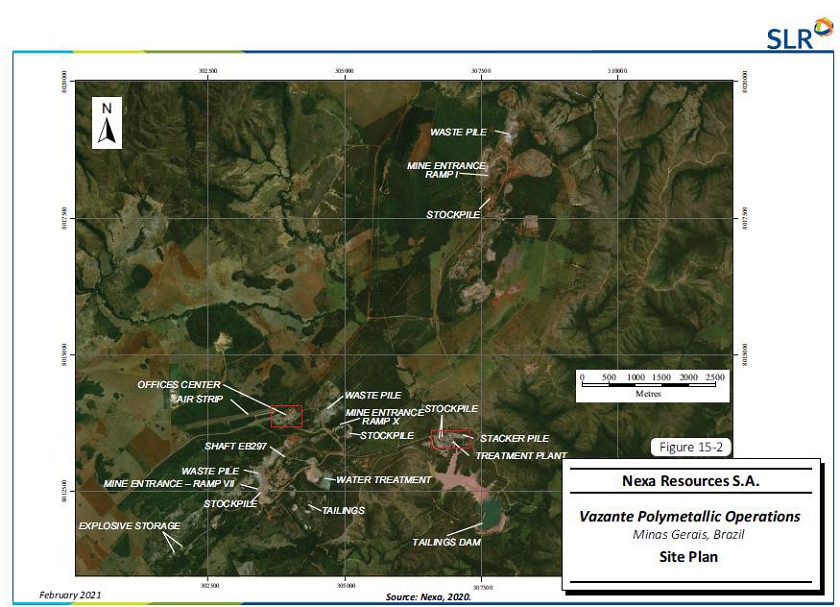Click the teal pond at Tailings Dam
The image size is (840, 607).
click(x=493, y=514)
